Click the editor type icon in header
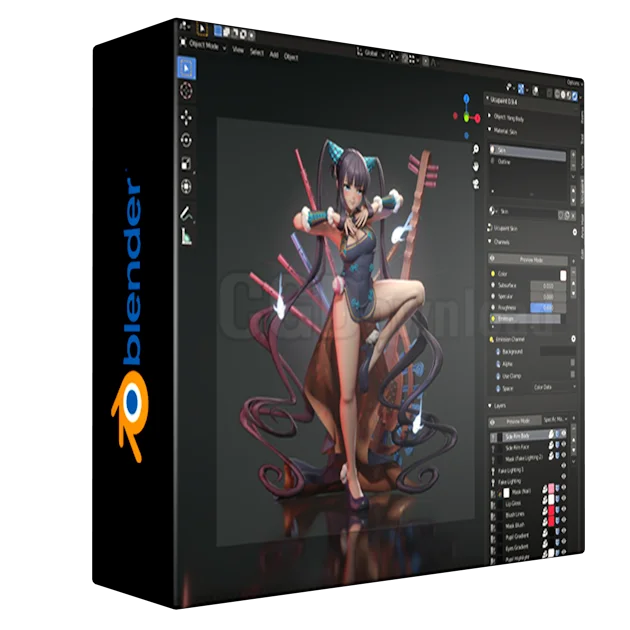Viewport: 630px width, 630px height. (x=184, y=26)
